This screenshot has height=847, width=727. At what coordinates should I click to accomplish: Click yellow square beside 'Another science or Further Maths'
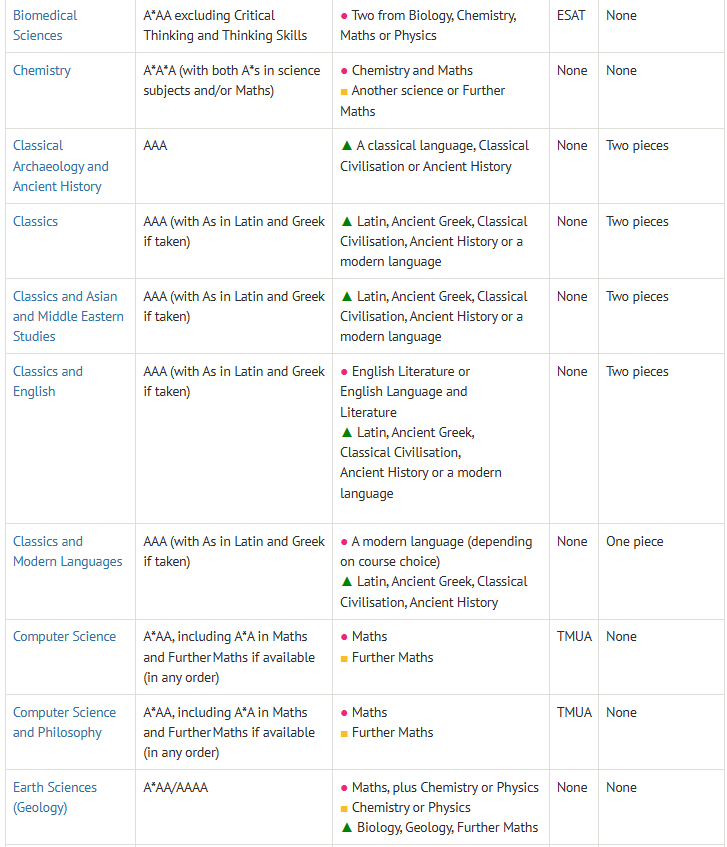(344, 91)
